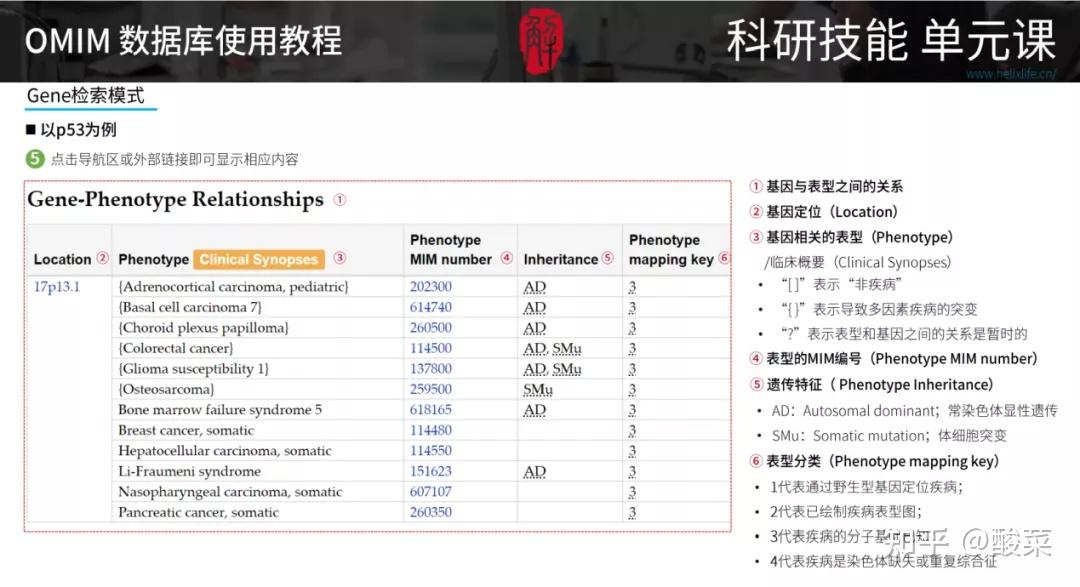
Task: Open the orange Clinical Synopses button
Action: coord(261,259)
